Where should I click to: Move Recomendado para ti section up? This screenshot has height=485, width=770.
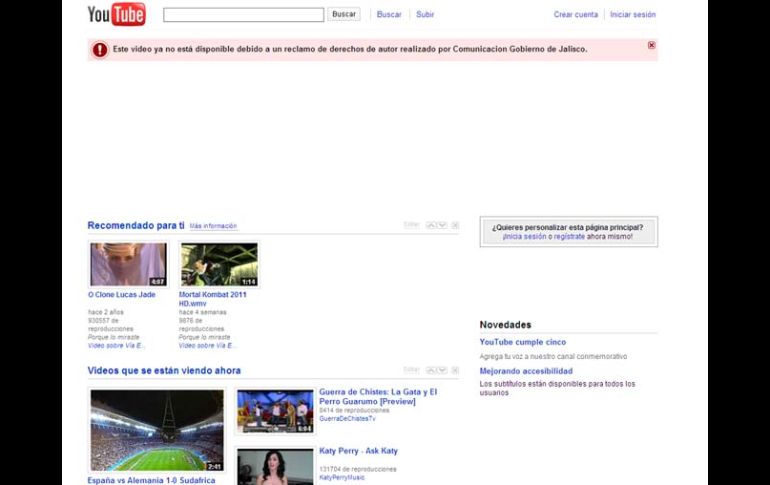(431, 225)
